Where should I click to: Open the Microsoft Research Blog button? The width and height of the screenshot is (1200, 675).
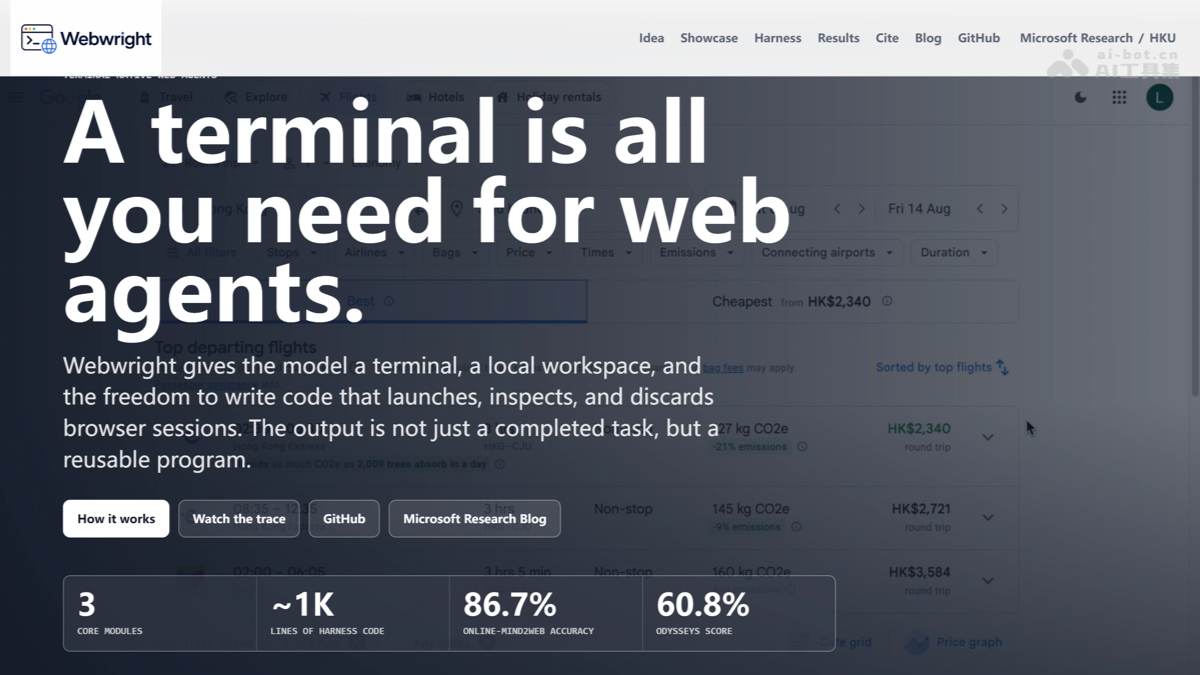[x=475, y=519]
